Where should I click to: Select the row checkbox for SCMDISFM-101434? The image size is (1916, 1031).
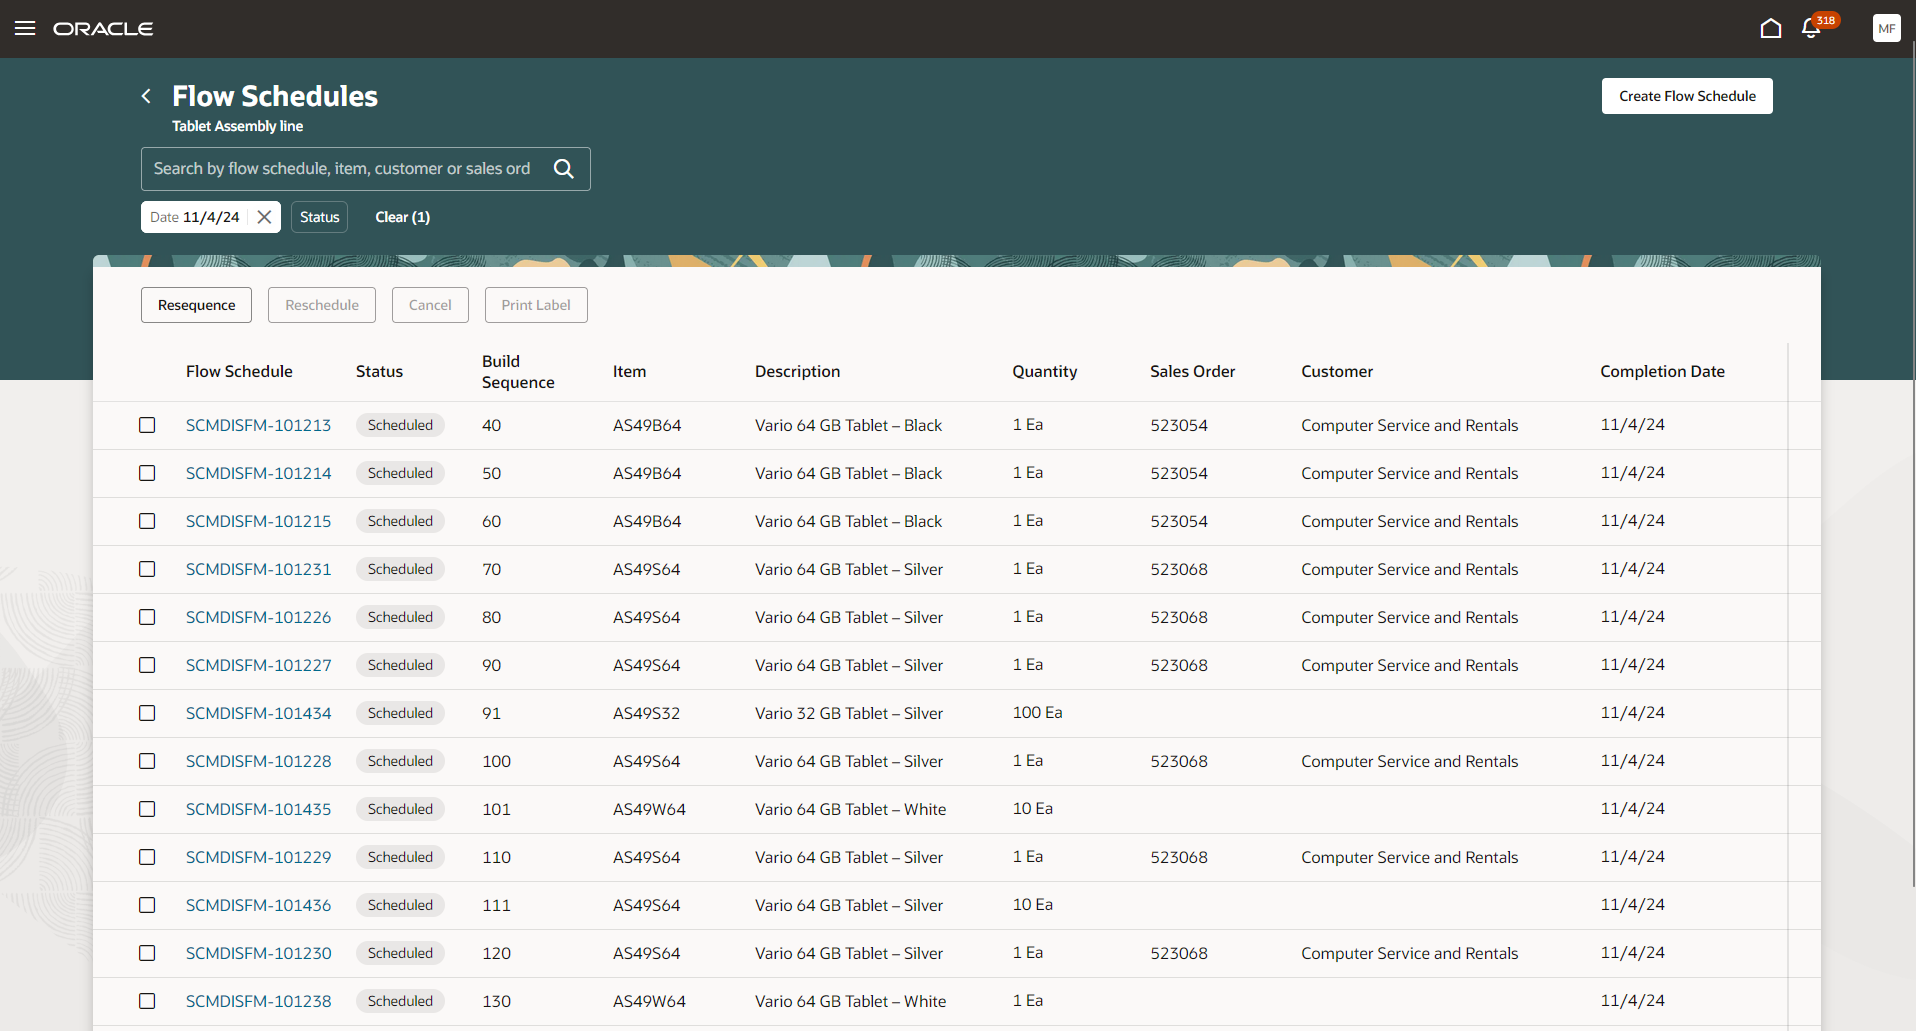[147, 713]
